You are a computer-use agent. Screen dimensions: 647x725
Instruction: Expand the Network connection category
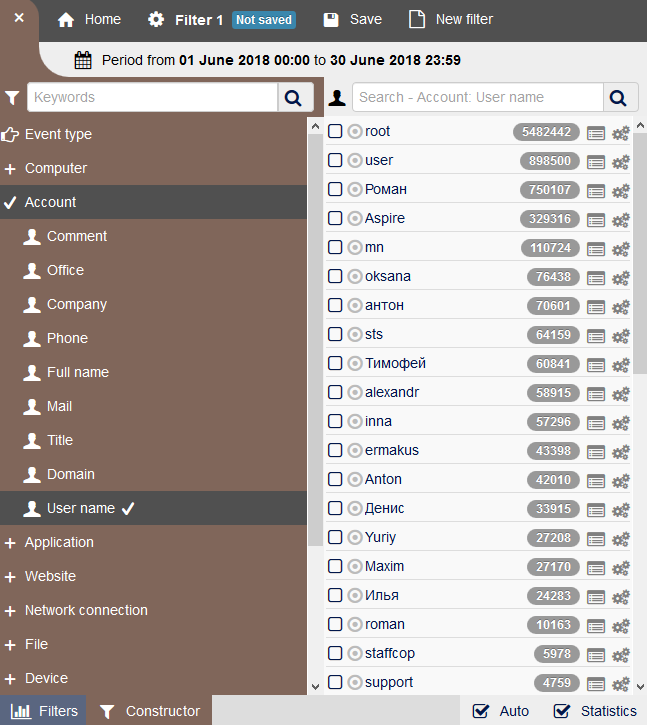(x=85, y=610)
